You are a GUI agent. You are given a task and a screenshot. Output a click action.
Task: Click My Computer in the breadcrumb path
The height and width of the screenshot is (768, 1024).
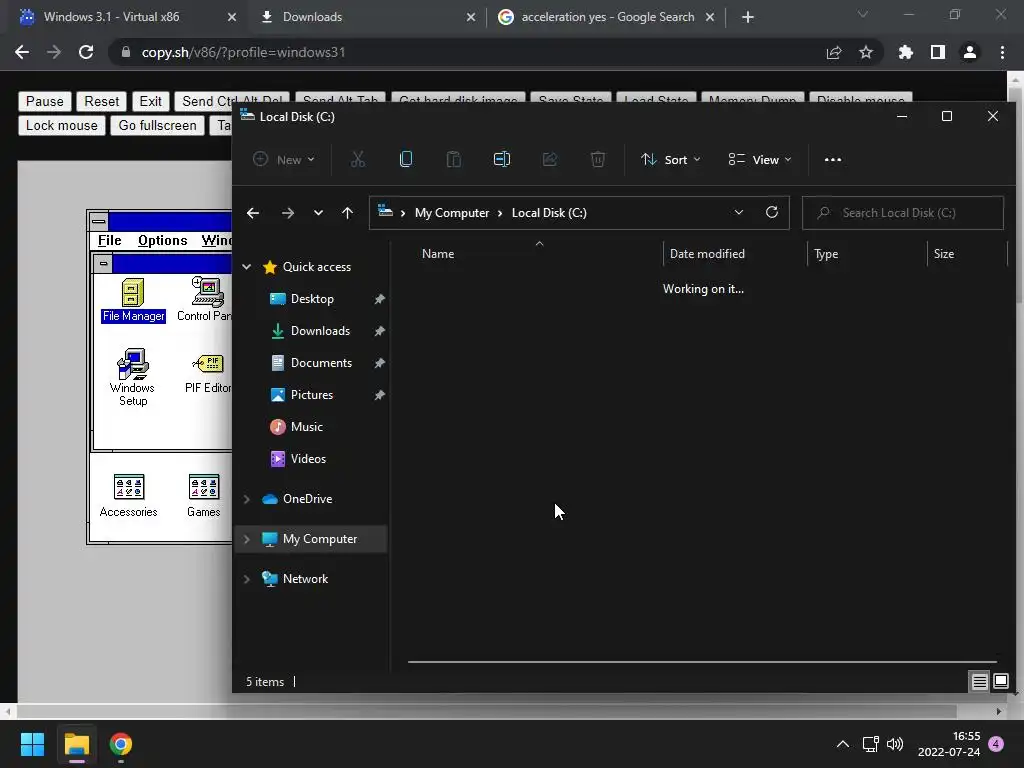coord(452,213)
